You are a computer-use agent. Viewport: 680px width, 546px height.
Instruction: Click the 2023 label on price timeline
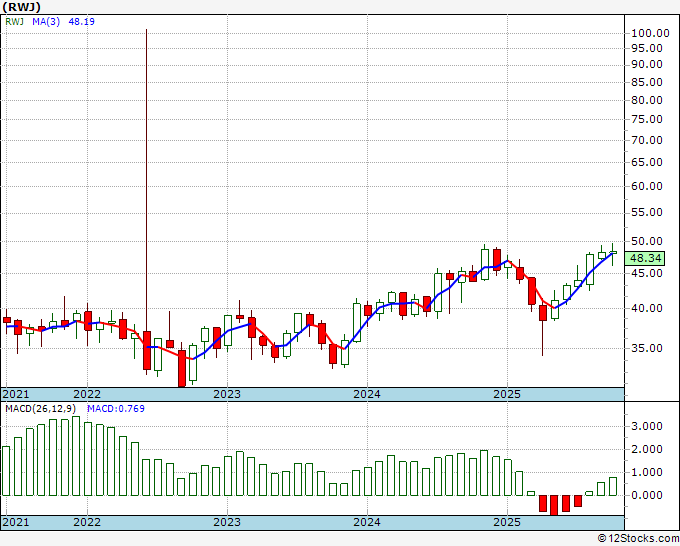click(x=227, y=394)
